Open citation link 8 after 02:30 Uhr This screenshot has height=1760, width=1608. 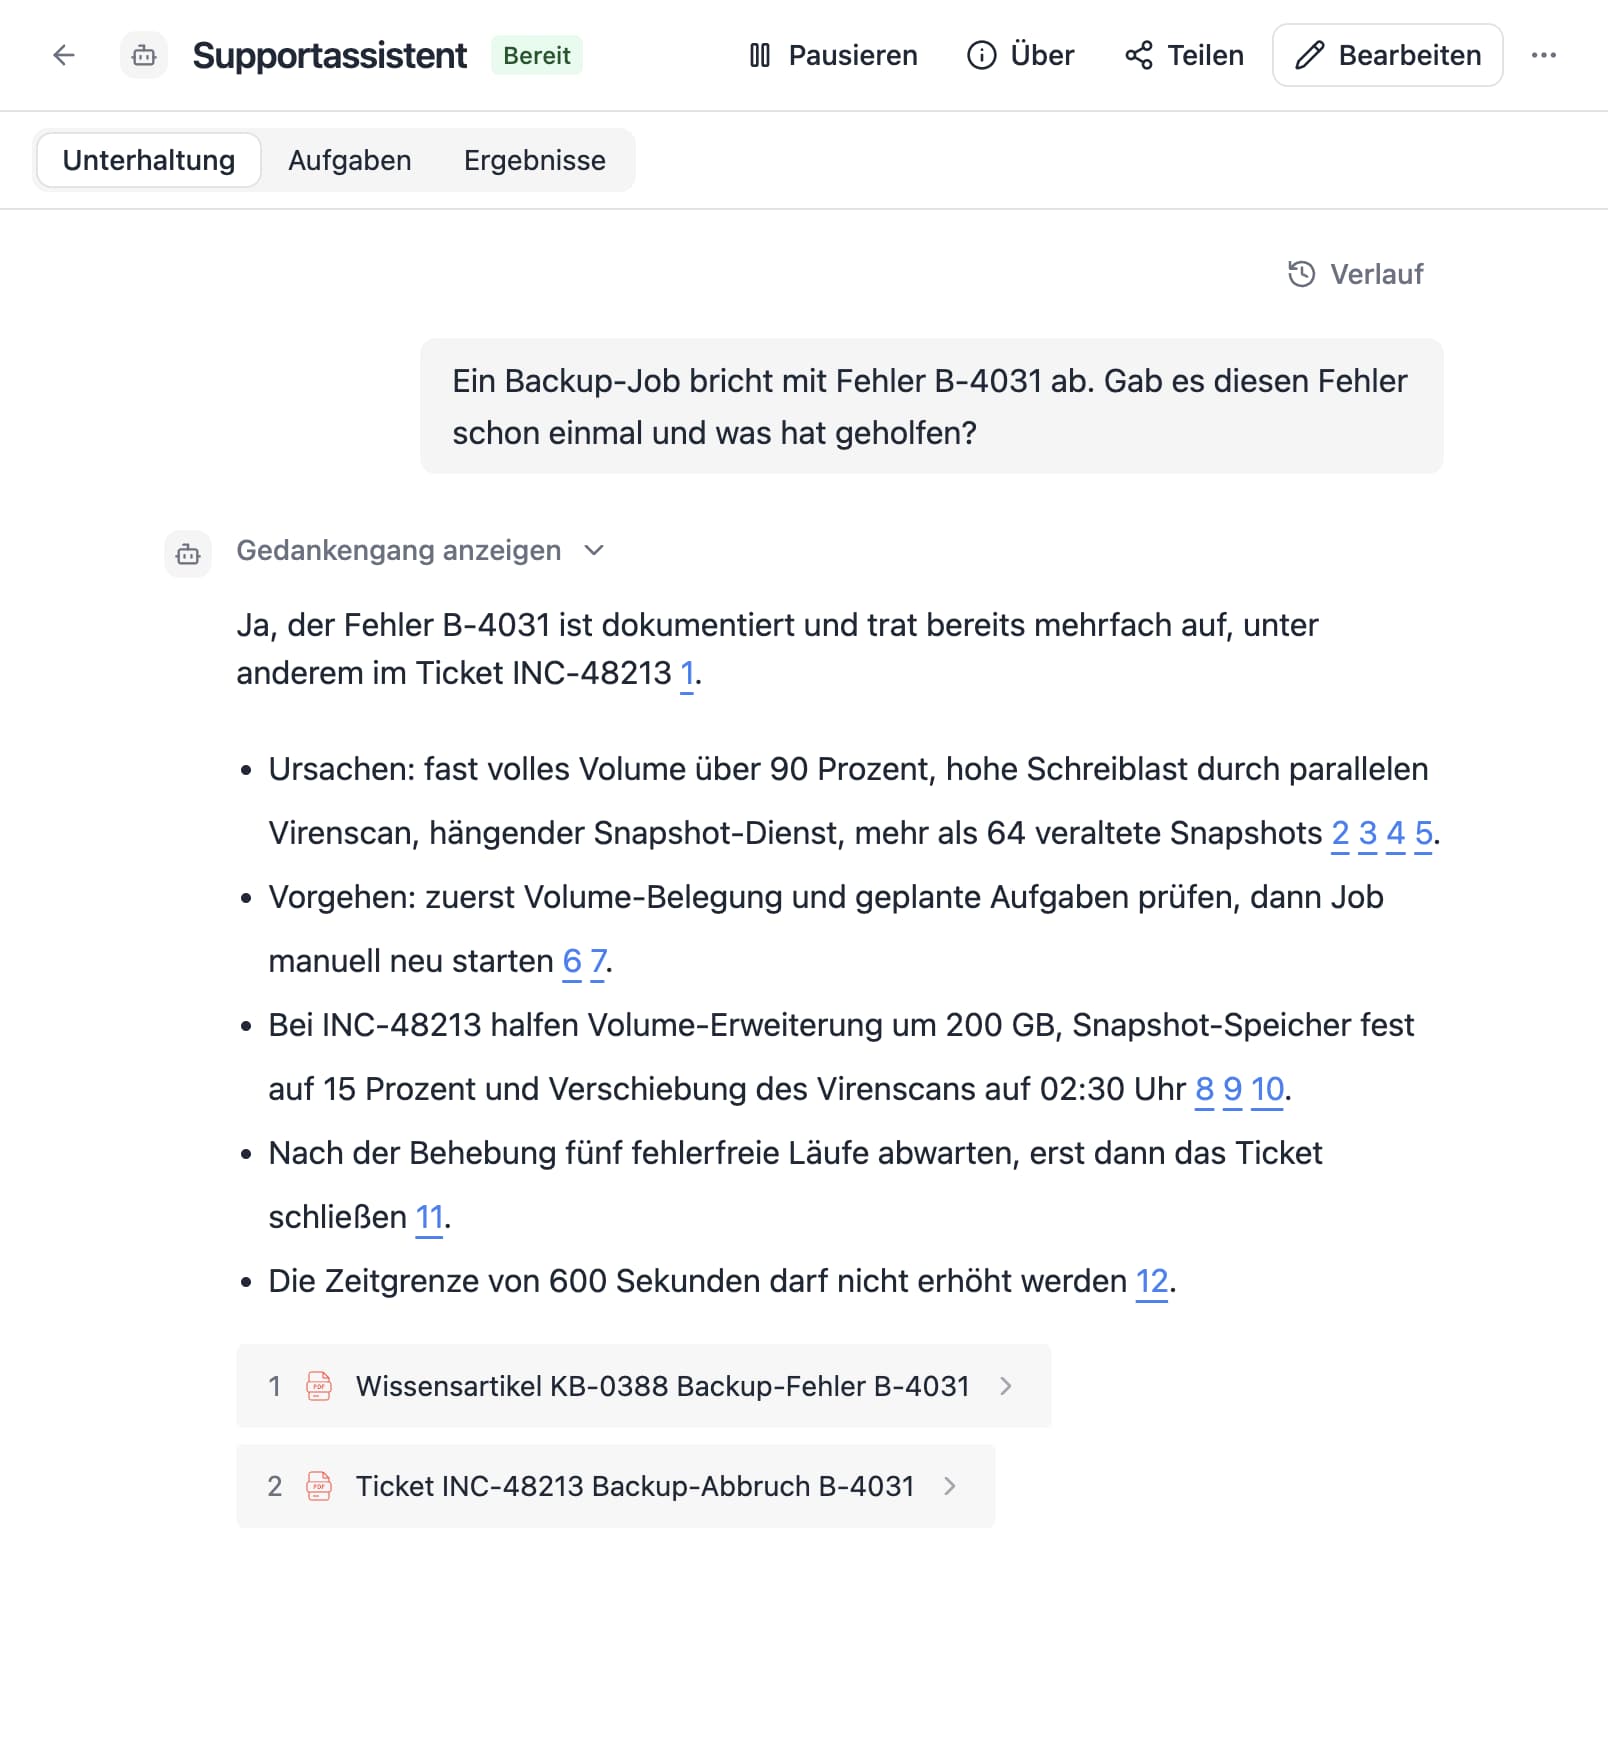click(x=1205, y=1090)
